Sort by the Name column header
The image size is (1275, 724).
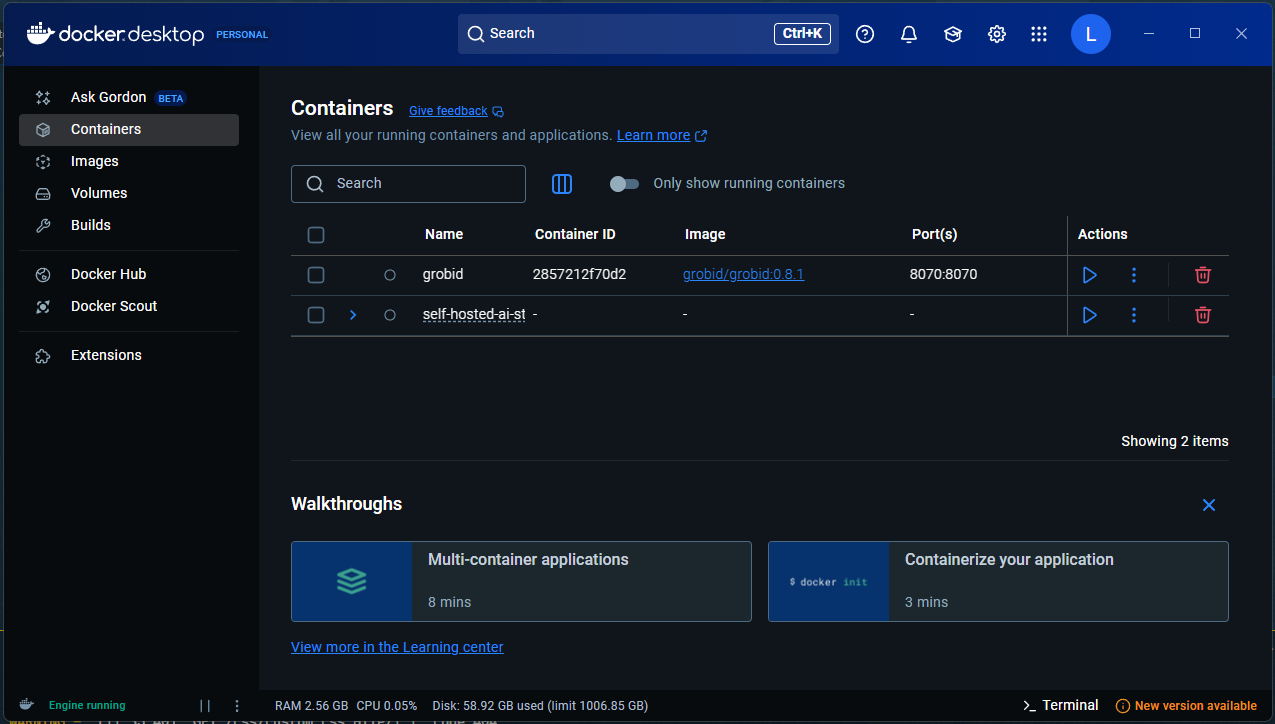444,234
